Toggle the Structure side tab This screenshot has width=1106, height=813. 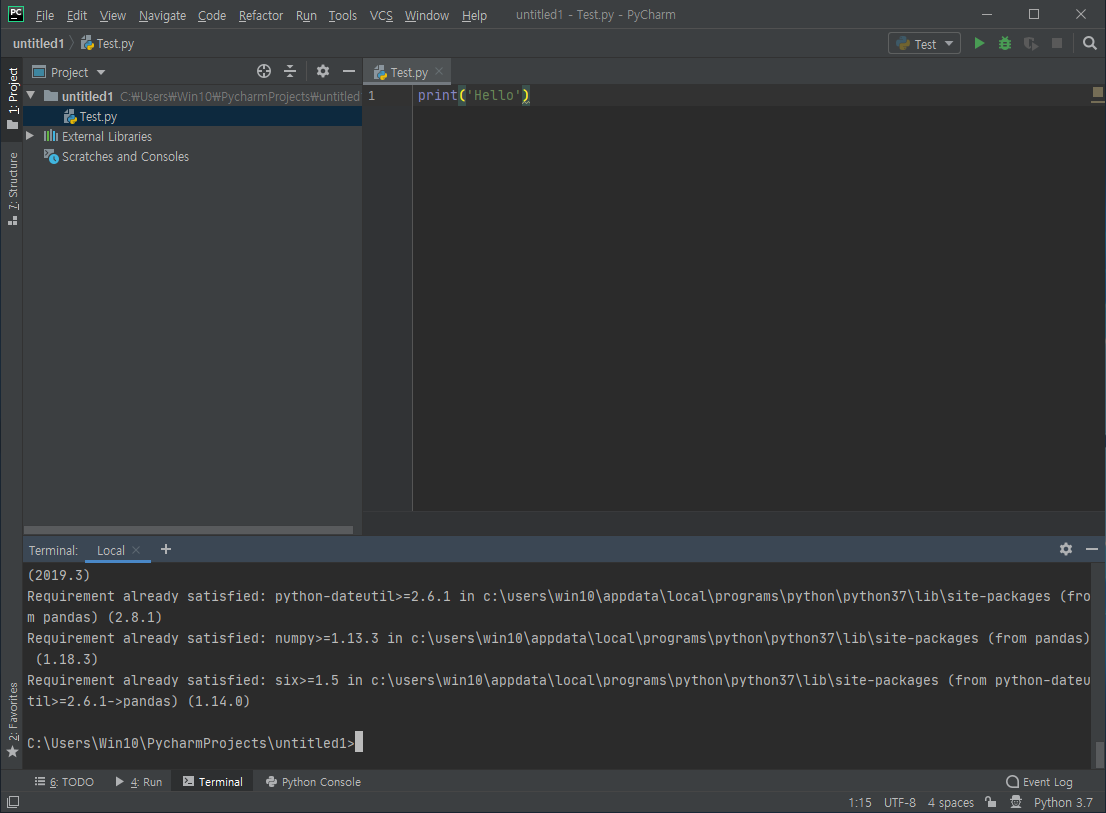click(x=12, y=189)
